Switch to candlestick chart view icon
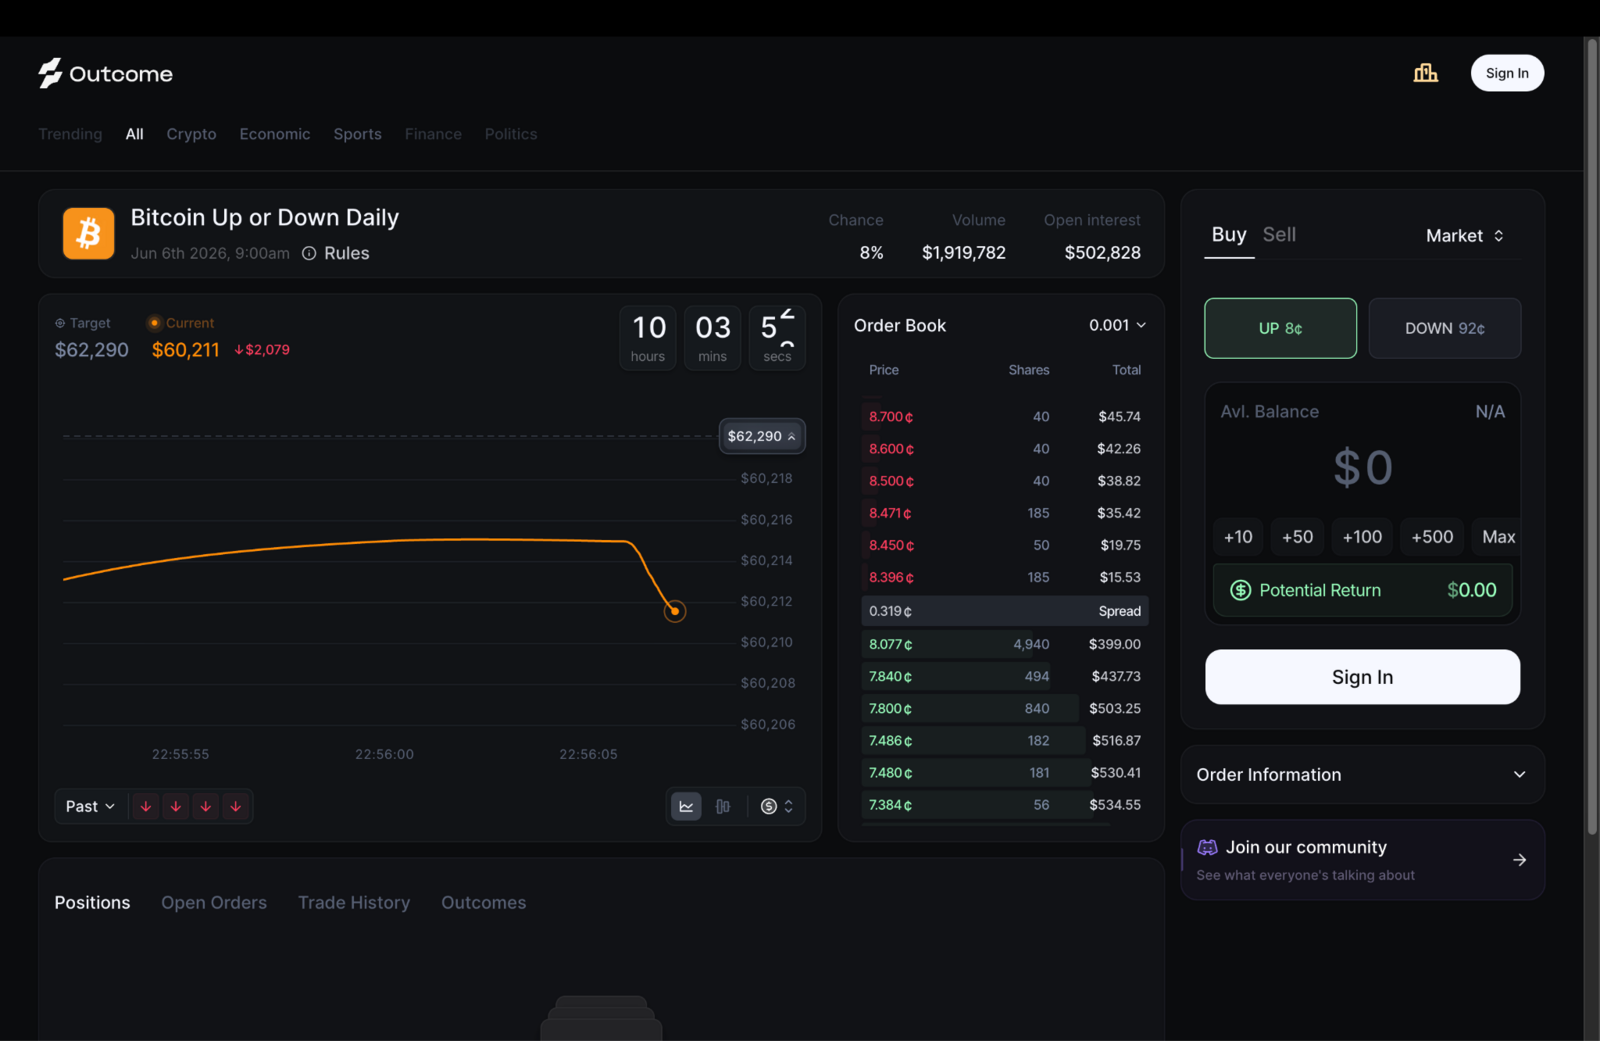The image size is (1600, 1041). [723, 806]
